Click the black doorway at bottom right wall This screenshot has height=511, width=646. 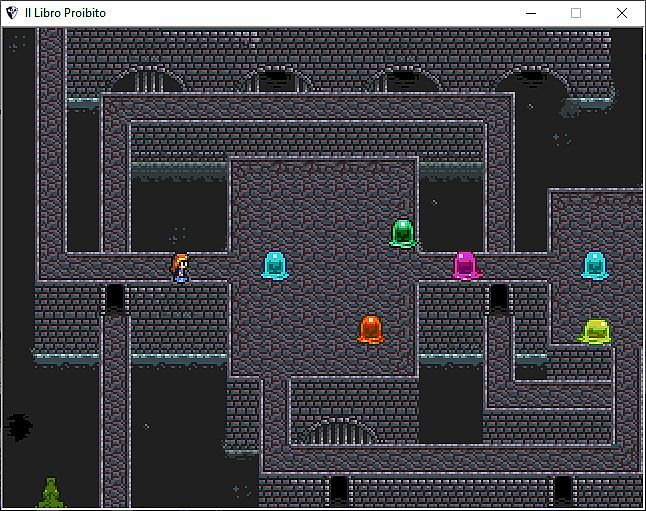tap(563, 490)
